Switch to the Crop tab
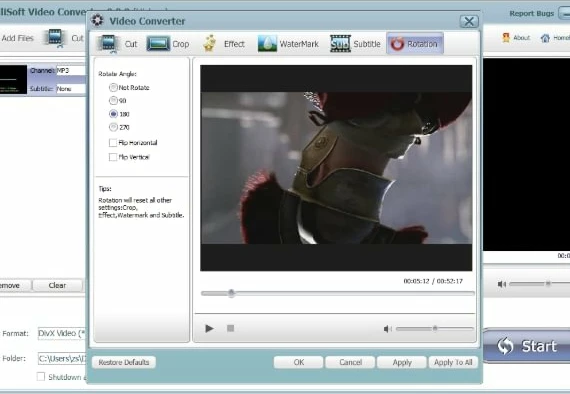 (168, 44)
